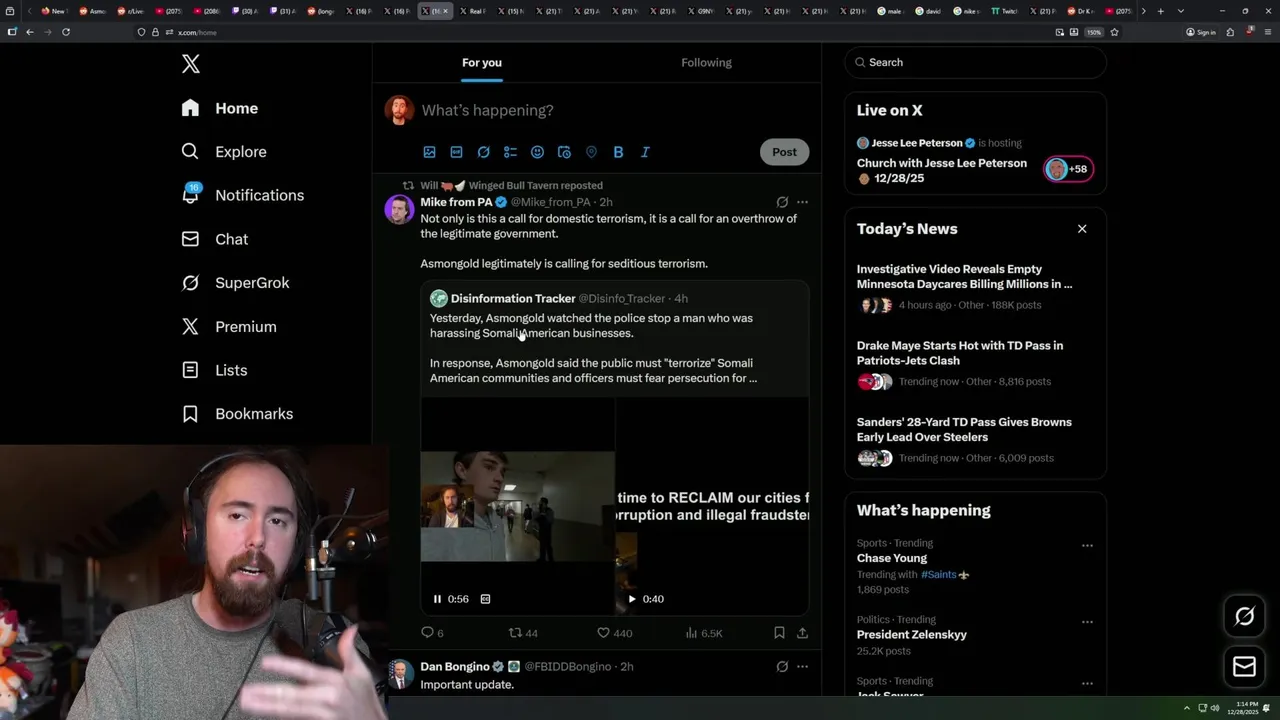Viewport: 1280px width, 720px height.
Task: Add media with the image icon
Action: [429, 152]
